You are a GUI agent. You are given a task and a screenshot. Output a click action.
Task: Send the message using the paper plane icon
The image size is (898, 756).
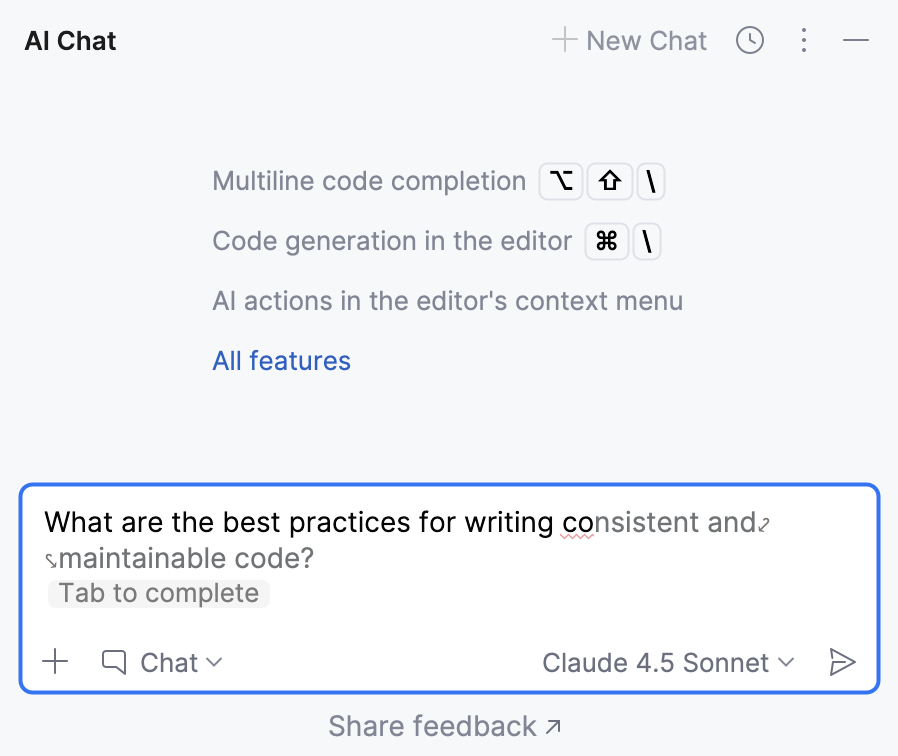pos(843,662)
